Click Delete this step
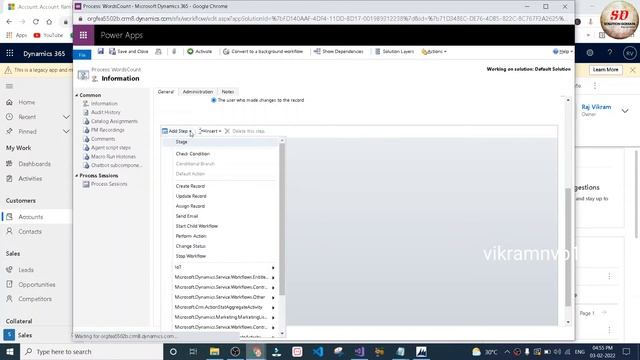The width and height of the screenshot is (640, 360). click(245, 131)
